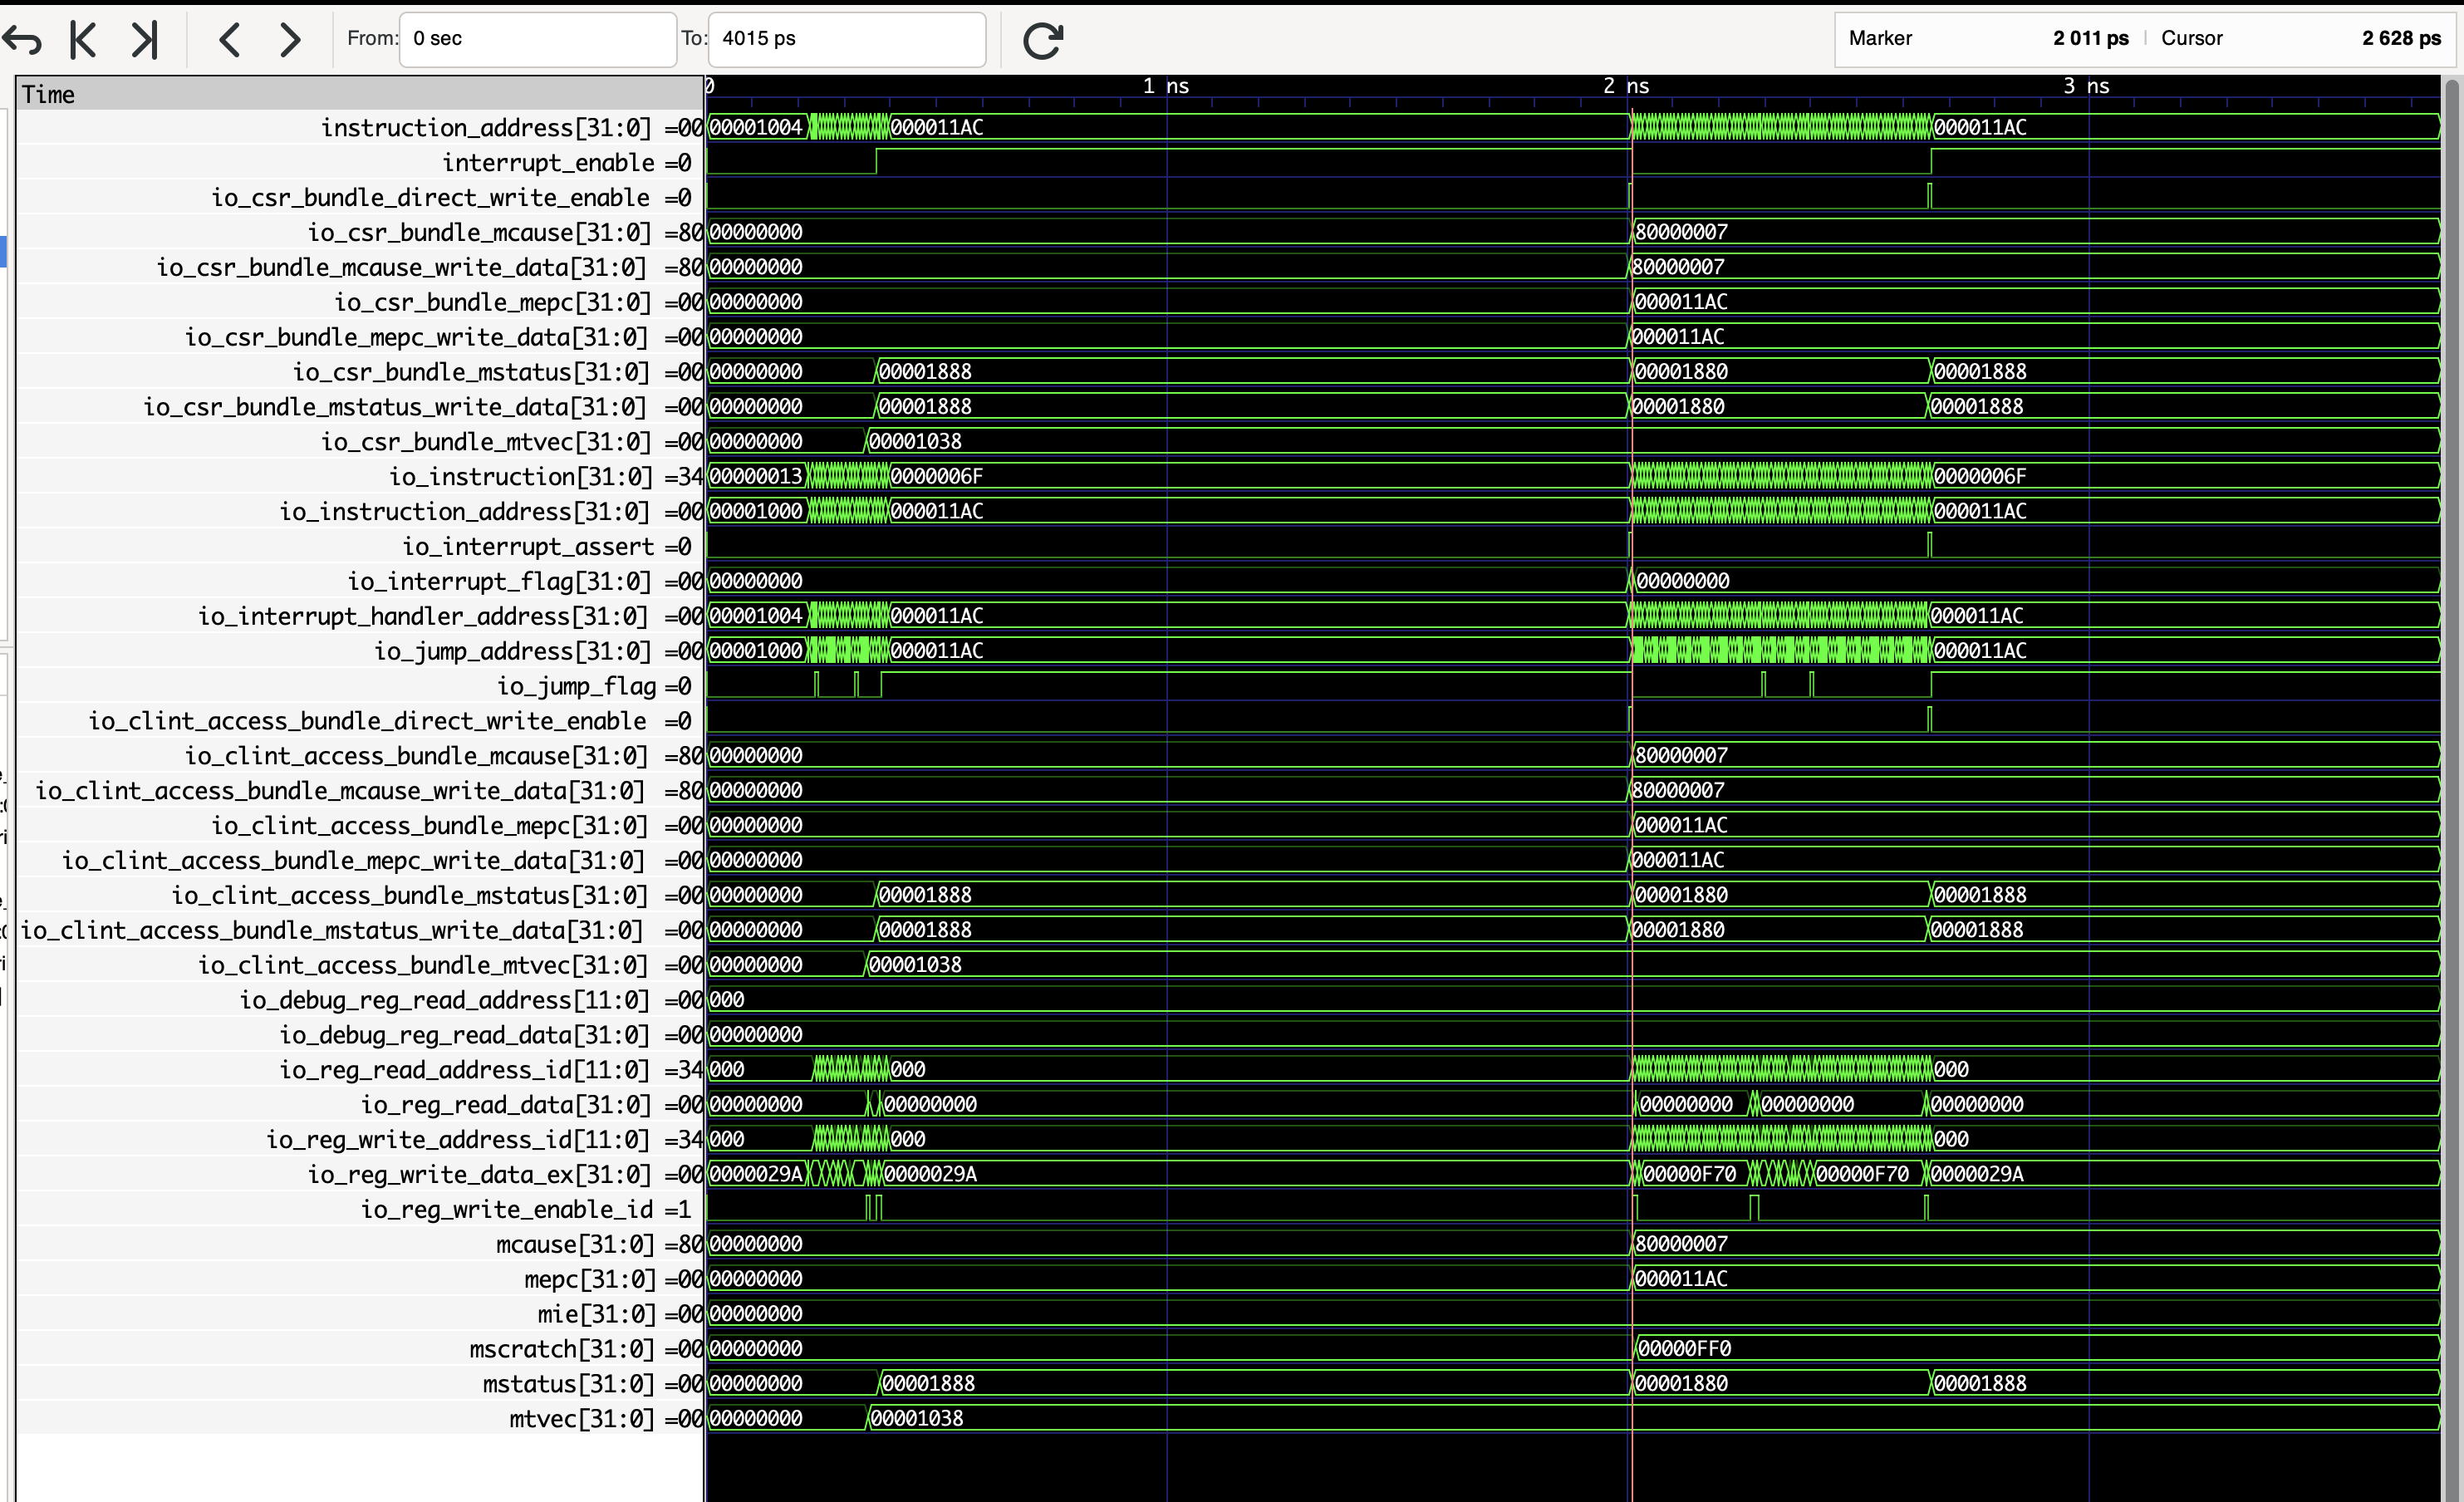Click waveform value 80000007 on mcause row

[1681, 1244]
